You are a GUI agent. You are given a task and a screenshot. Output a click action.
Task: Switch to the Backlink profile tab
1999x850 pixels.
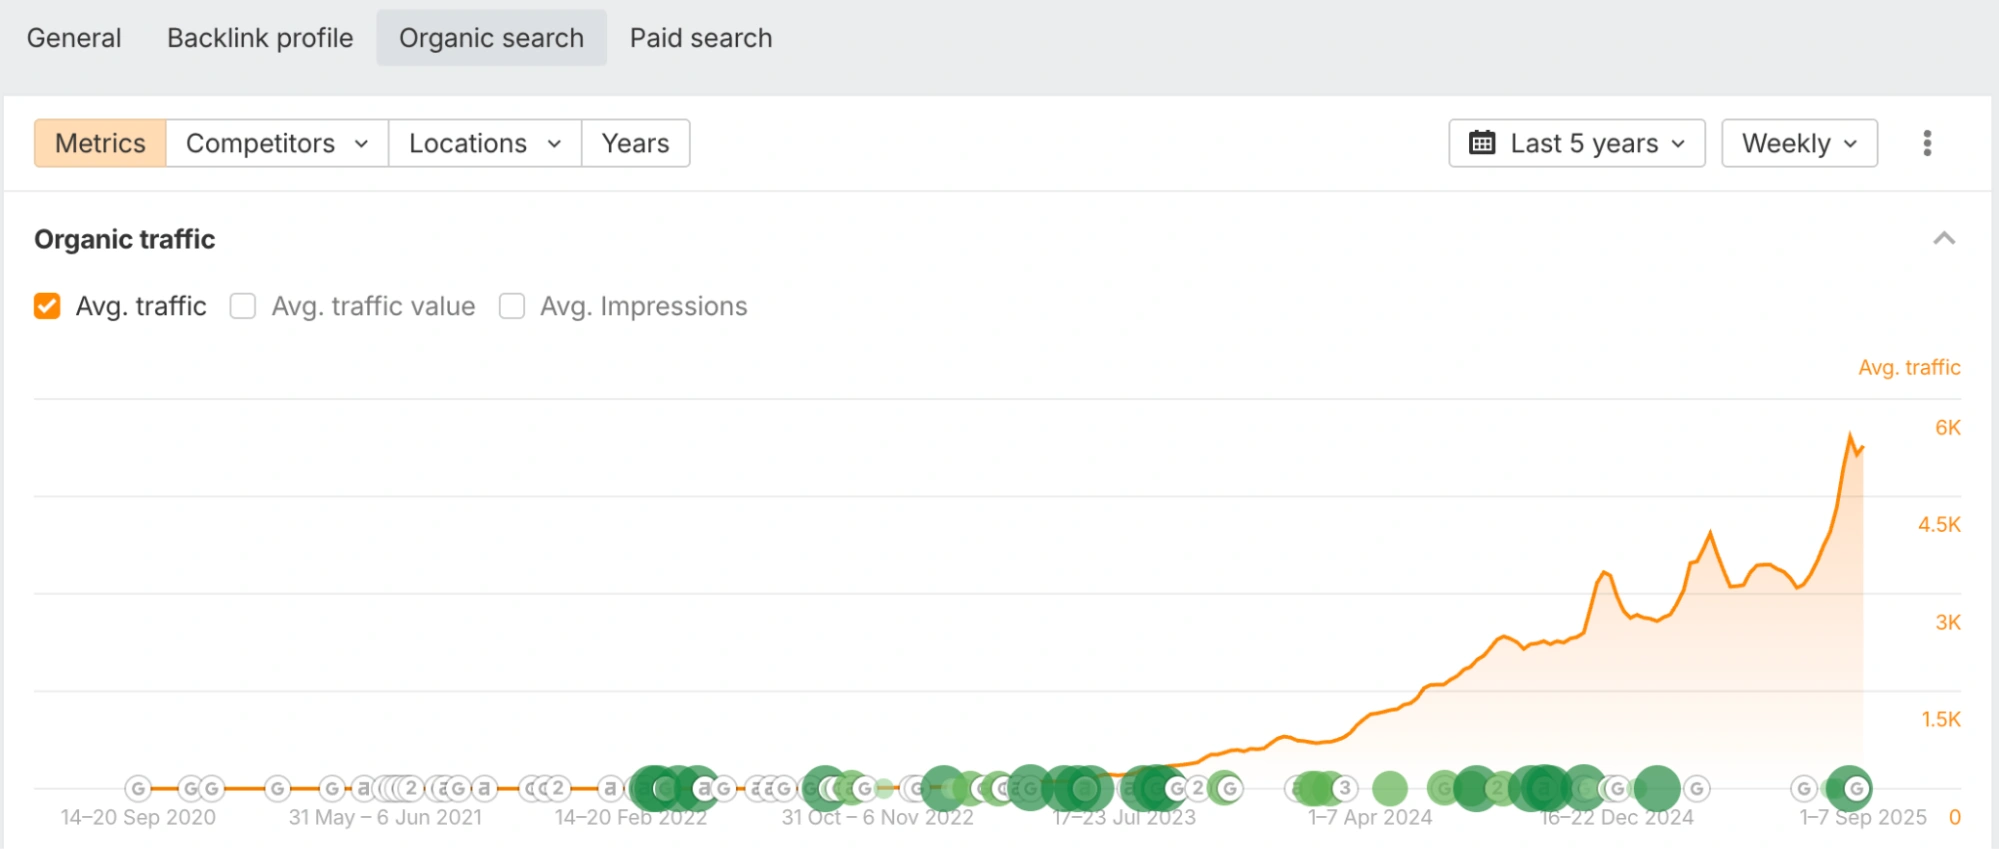(260, 38)
